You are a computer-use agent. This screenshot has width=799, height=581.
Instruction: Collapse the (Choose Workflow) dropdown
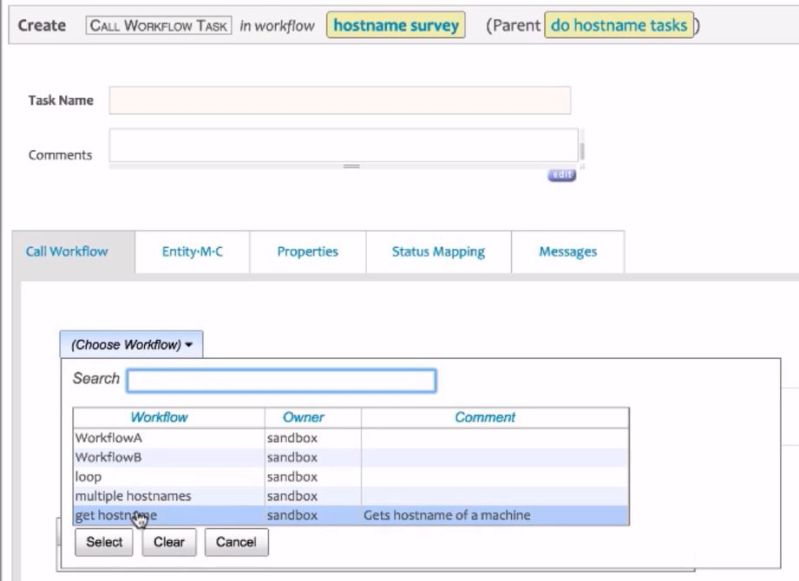coord(131,345)
